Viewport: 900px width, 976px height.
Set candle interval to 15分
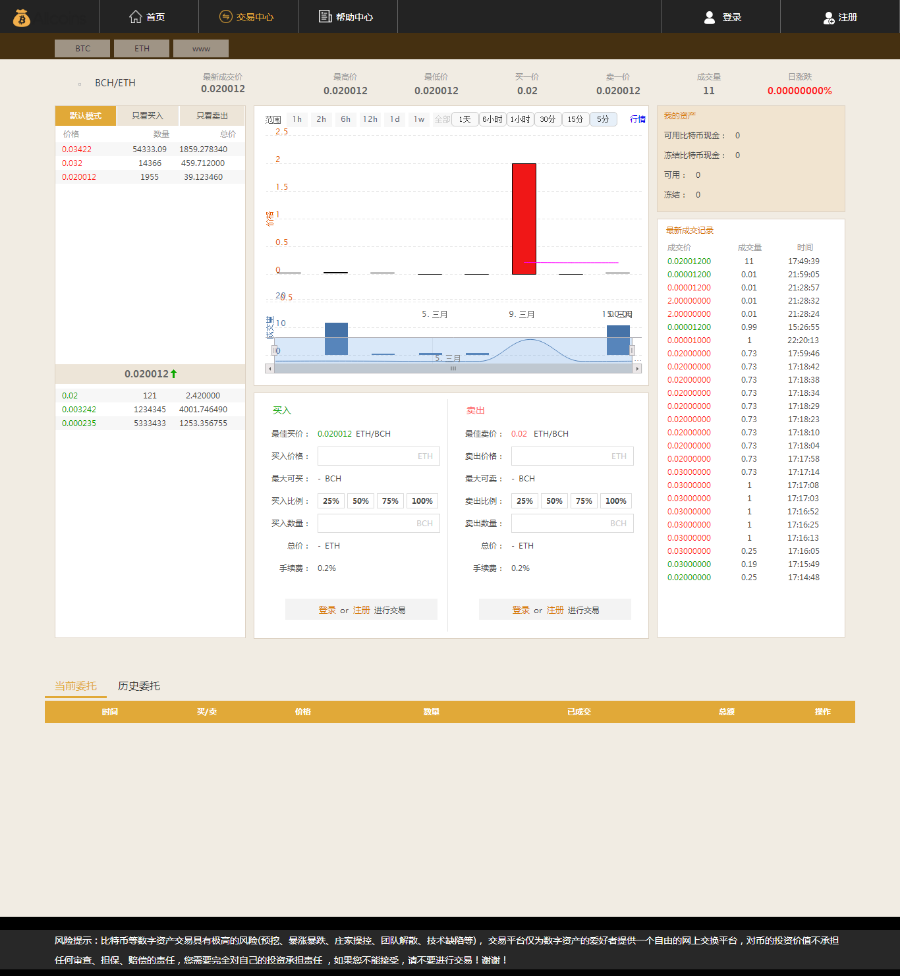(x=575, y=119)
